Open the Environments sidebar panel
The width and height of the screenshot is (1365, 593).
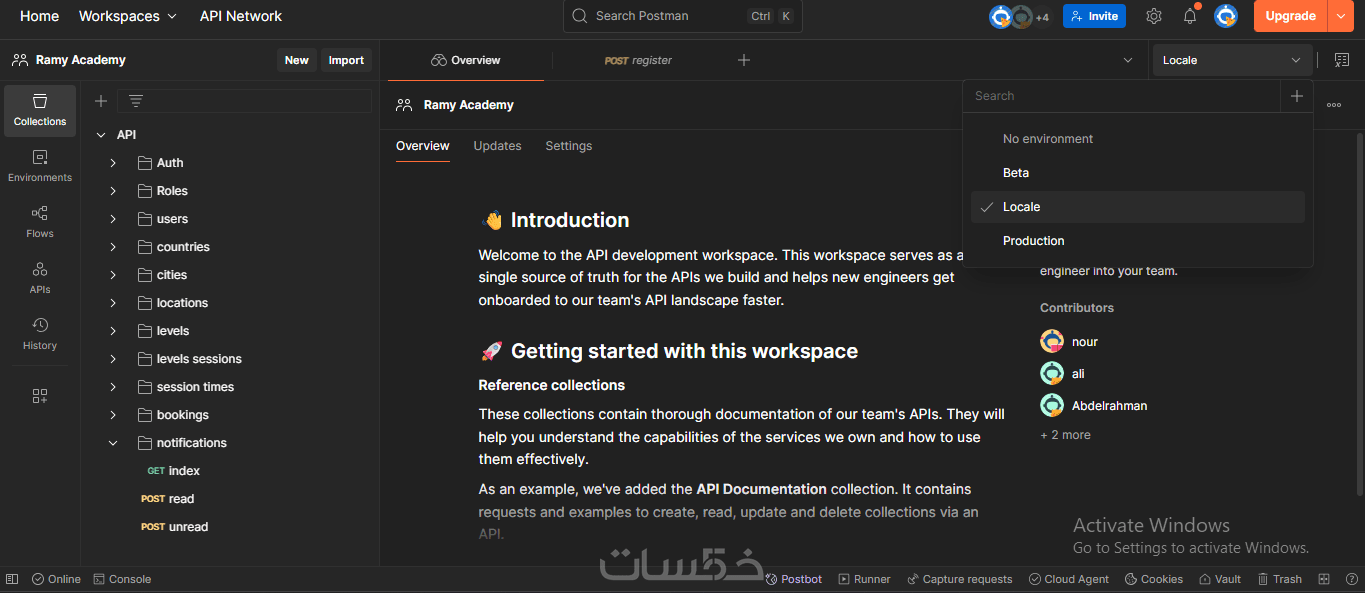[x=40, y=166]
